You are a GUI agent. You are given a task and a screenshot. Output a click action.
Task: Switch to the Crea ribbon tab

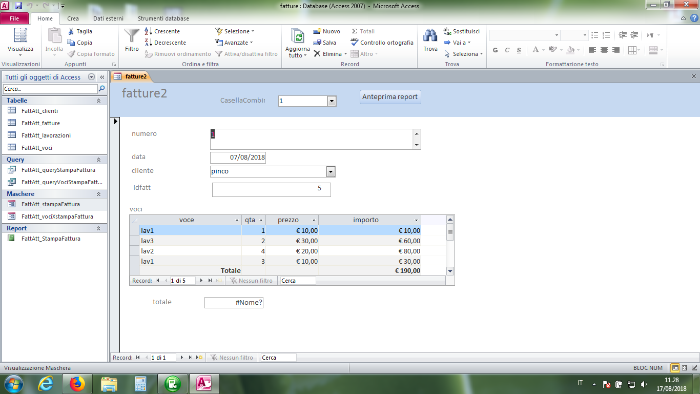tap(73, 18)
